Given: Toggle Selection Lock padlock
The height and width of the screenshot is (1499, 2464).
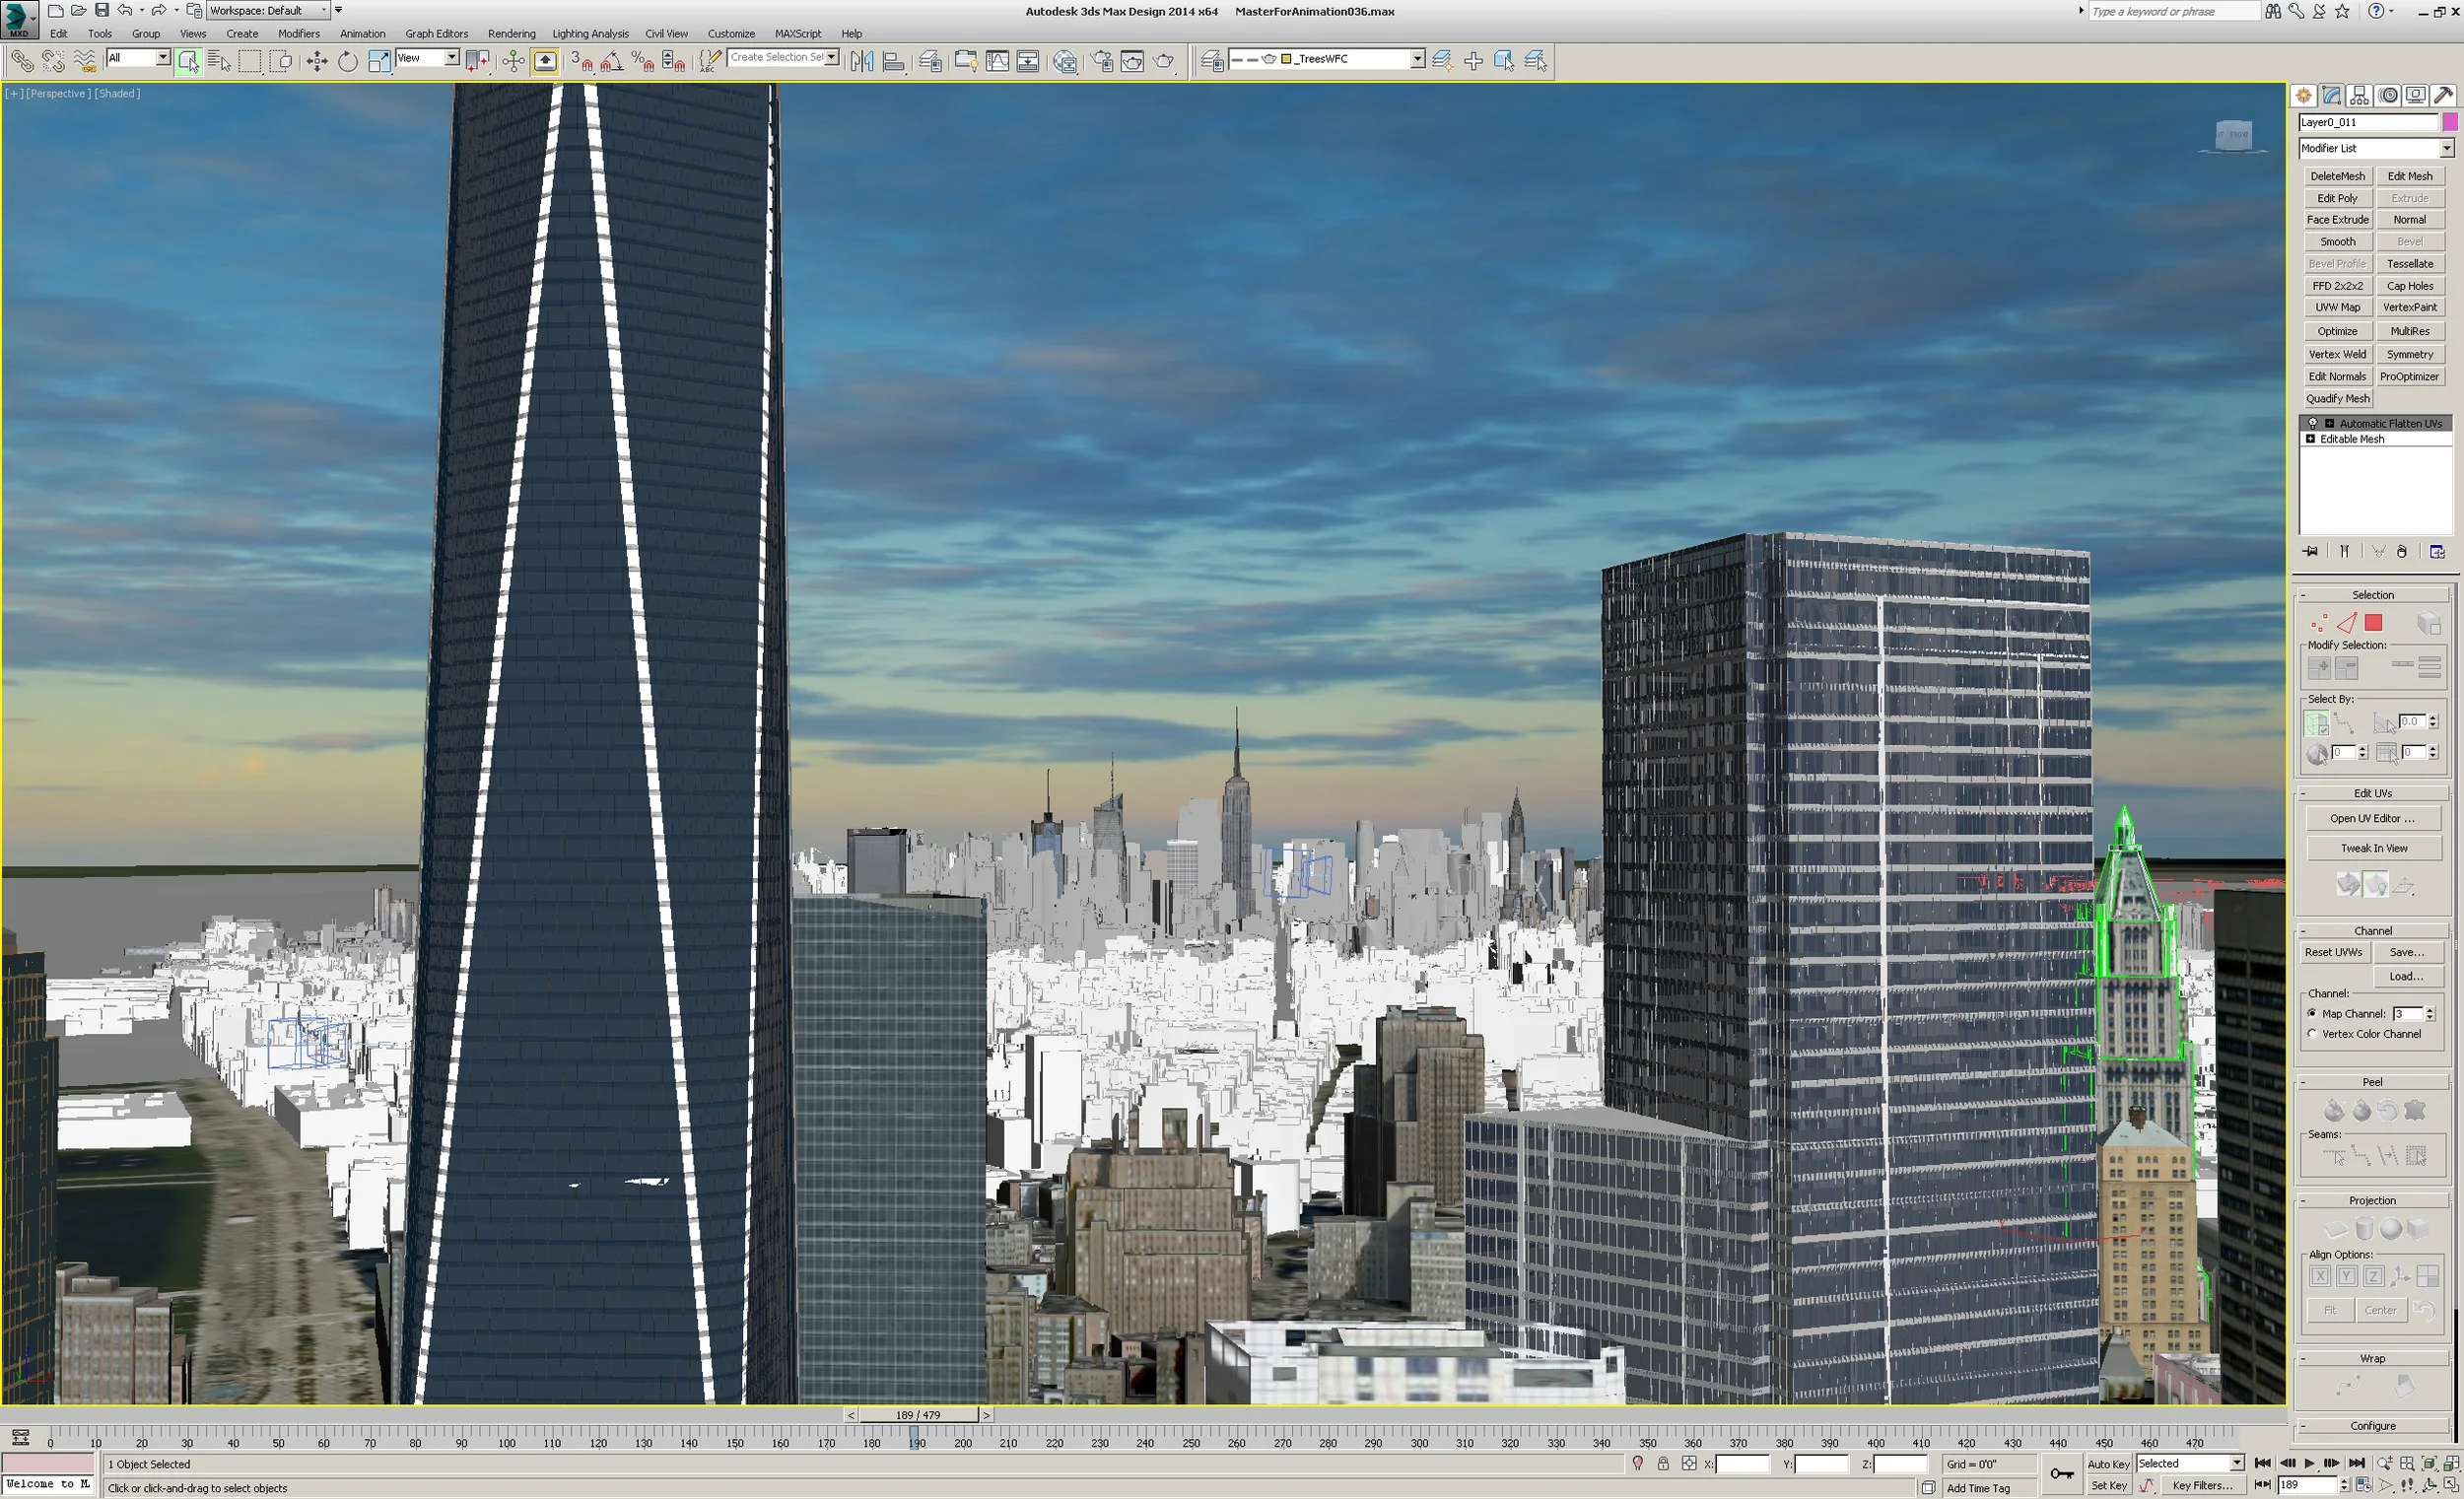Looking at the screenshot, I should pos(1663,1464).
